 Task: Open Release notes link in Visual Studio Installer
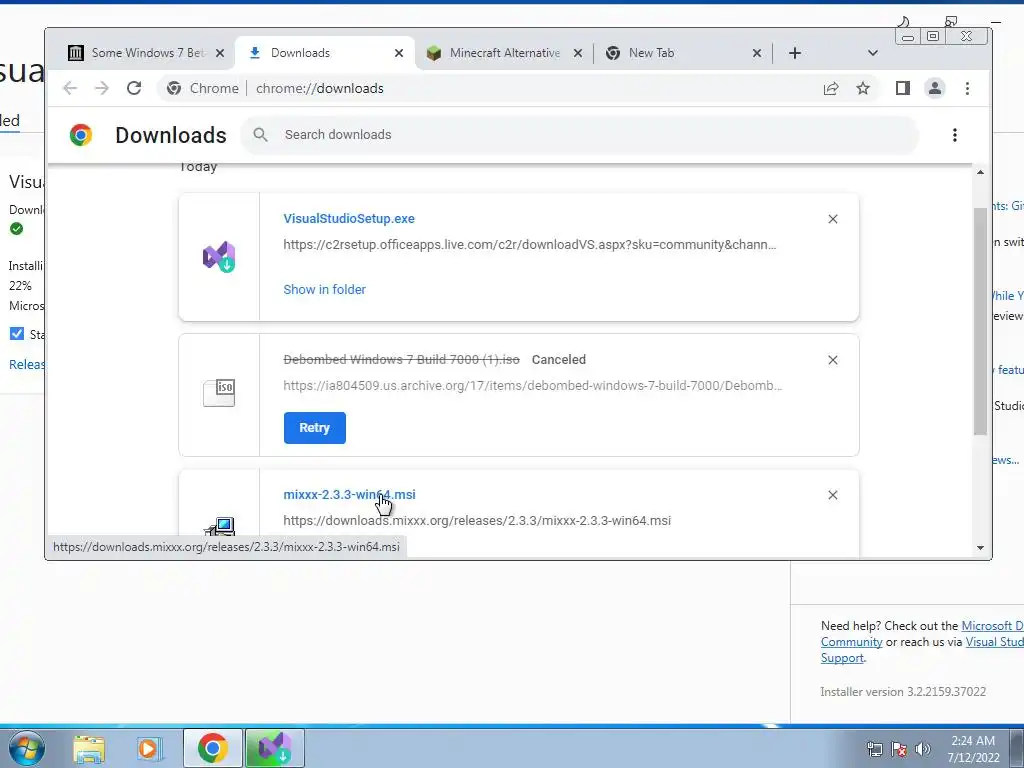[x=27, y=364]
